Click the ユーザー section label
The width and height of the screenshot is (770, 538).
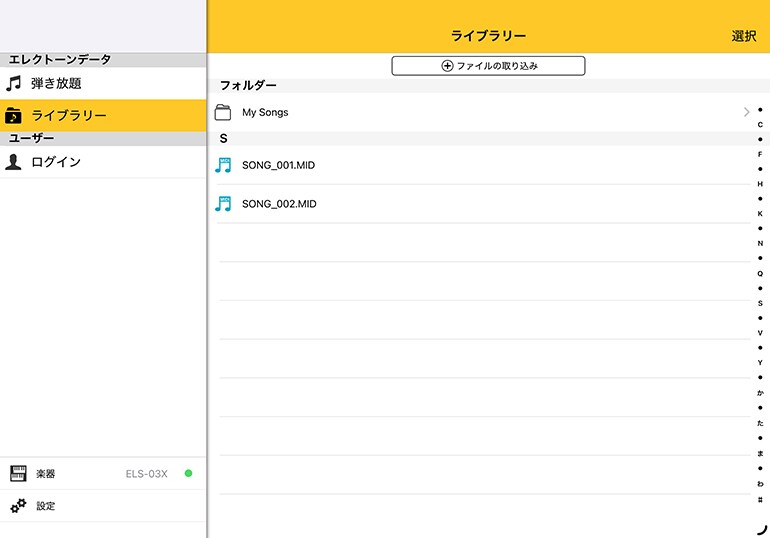pos(31,138)
